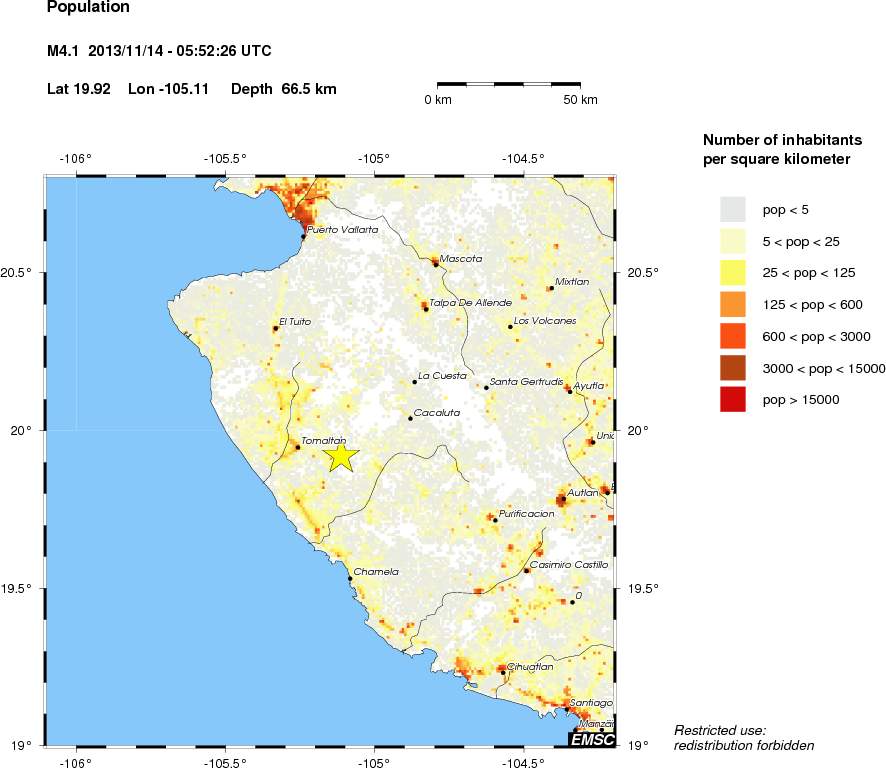Select the Cihuatlan city marker
Screen dimensions: 886x768
click(x=504, y=672)
